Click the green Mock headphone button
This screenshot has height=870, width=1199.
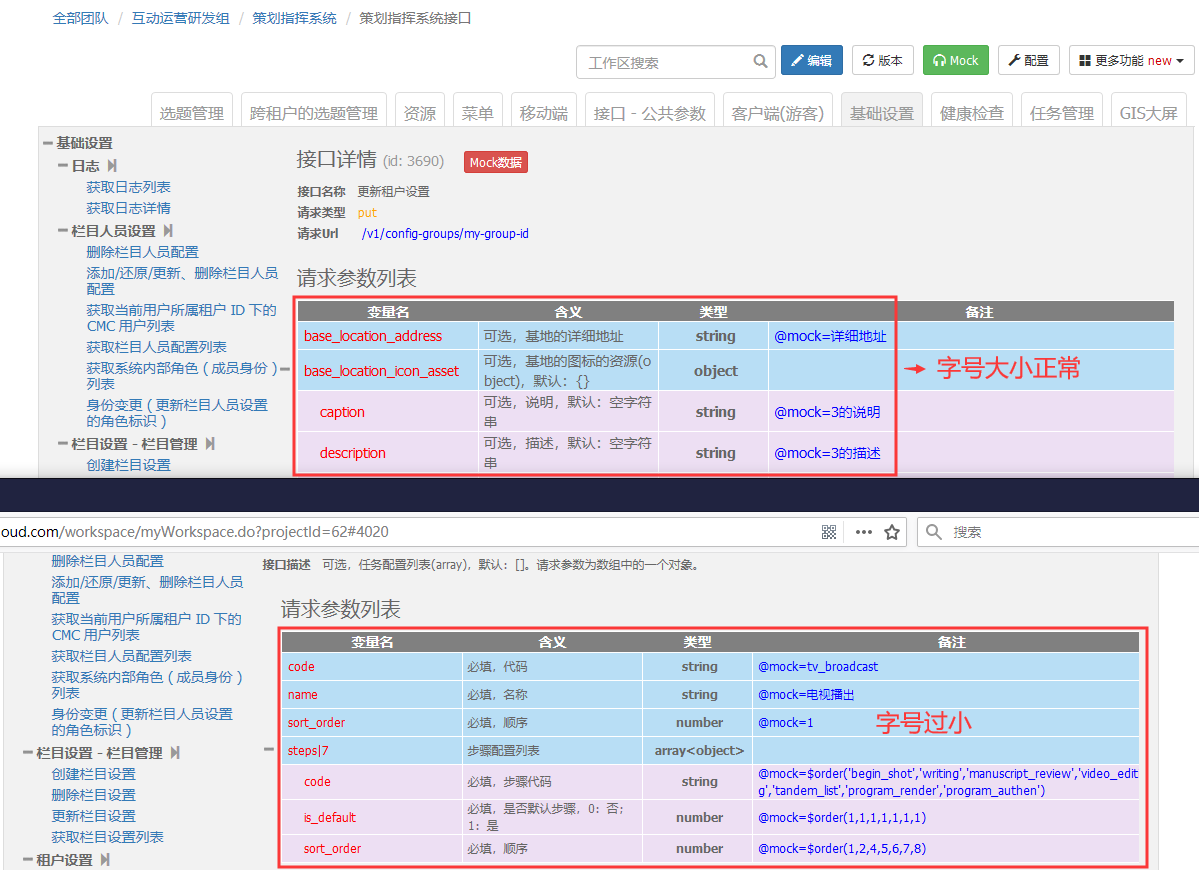click(x=955, y=61)
